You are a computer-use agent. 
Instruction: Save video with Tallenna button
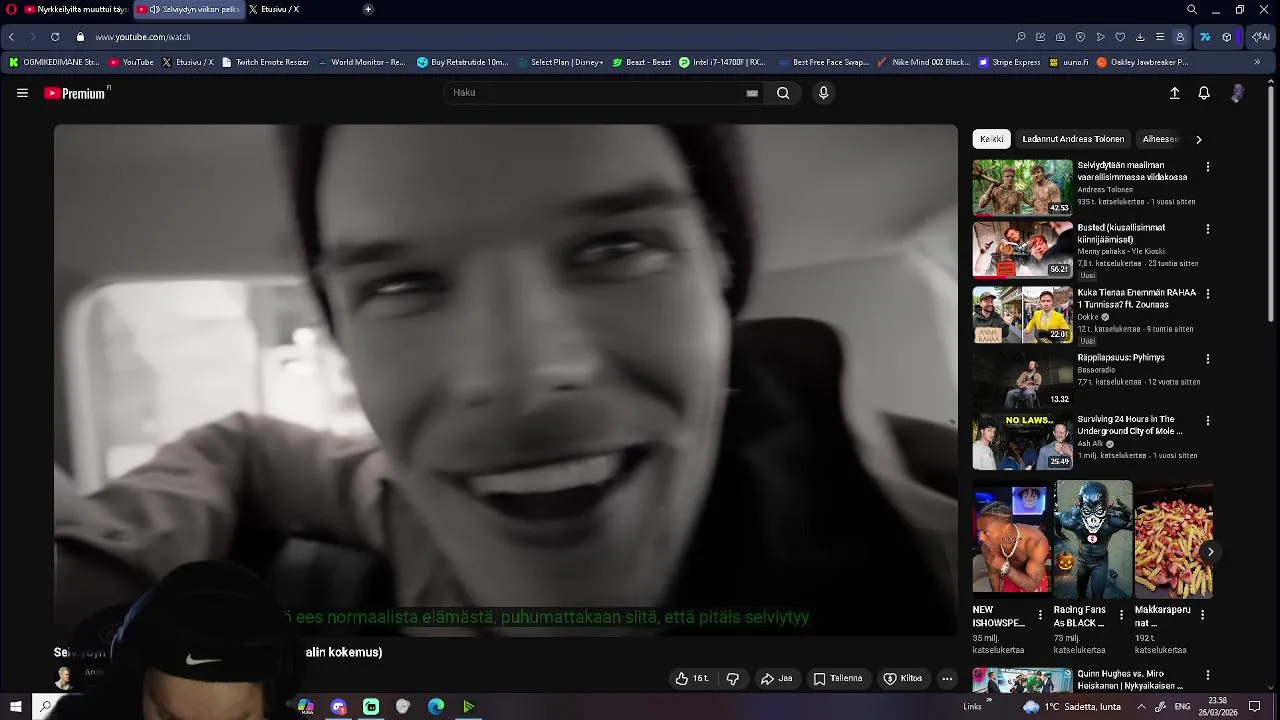tap(837, 679)
